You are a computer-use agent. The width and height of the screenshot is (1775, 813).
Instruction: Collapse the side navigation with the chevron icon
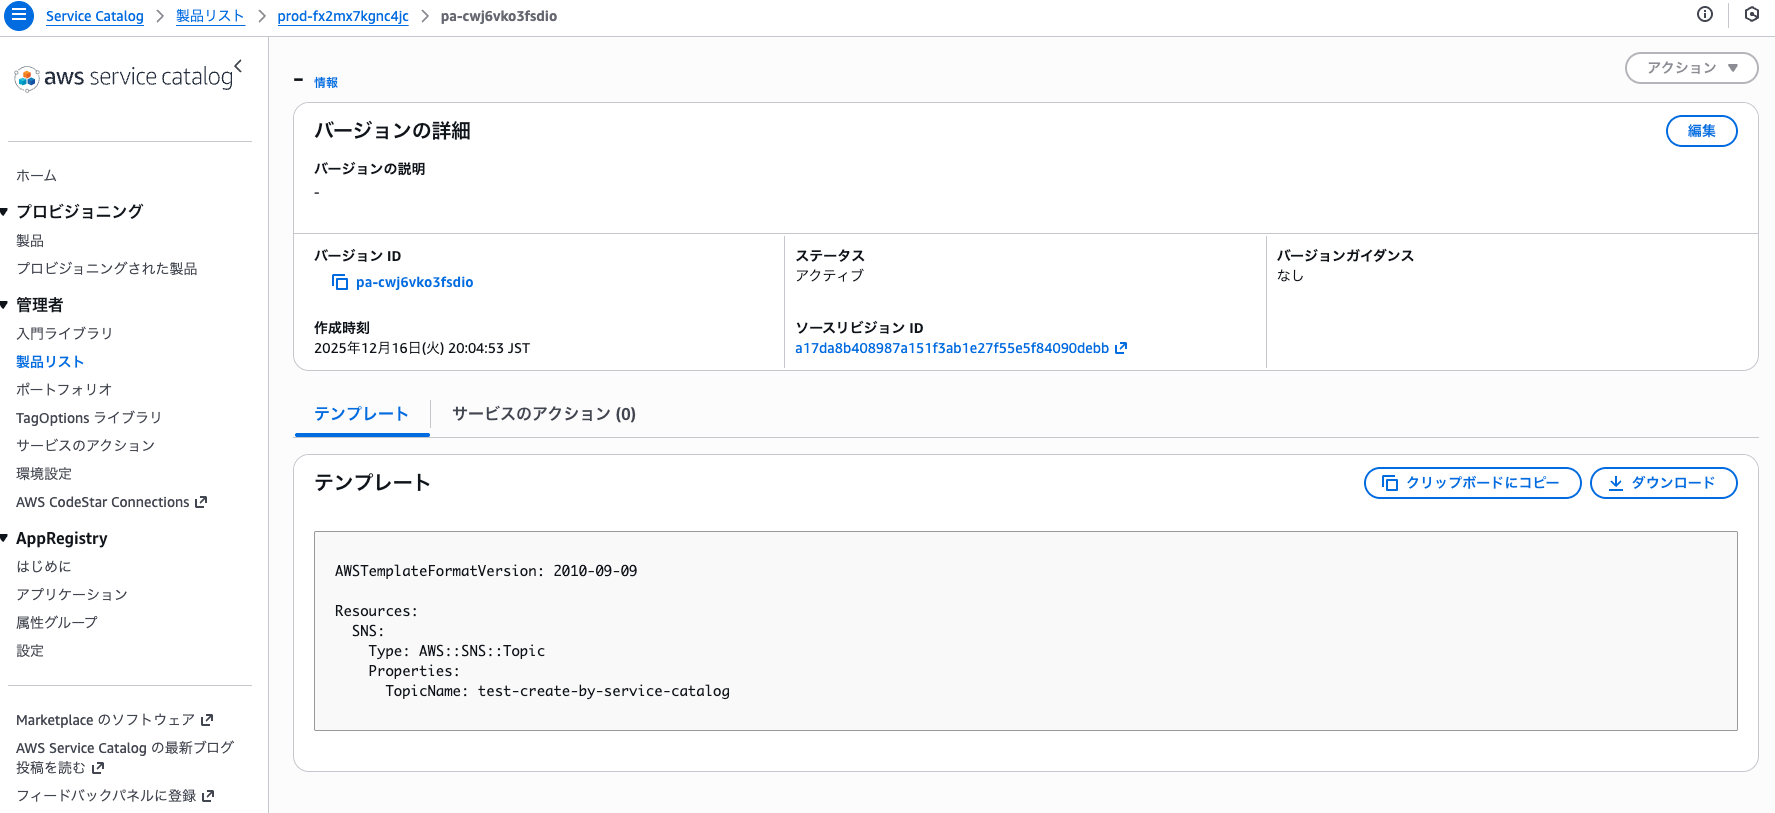coord(238,65)
